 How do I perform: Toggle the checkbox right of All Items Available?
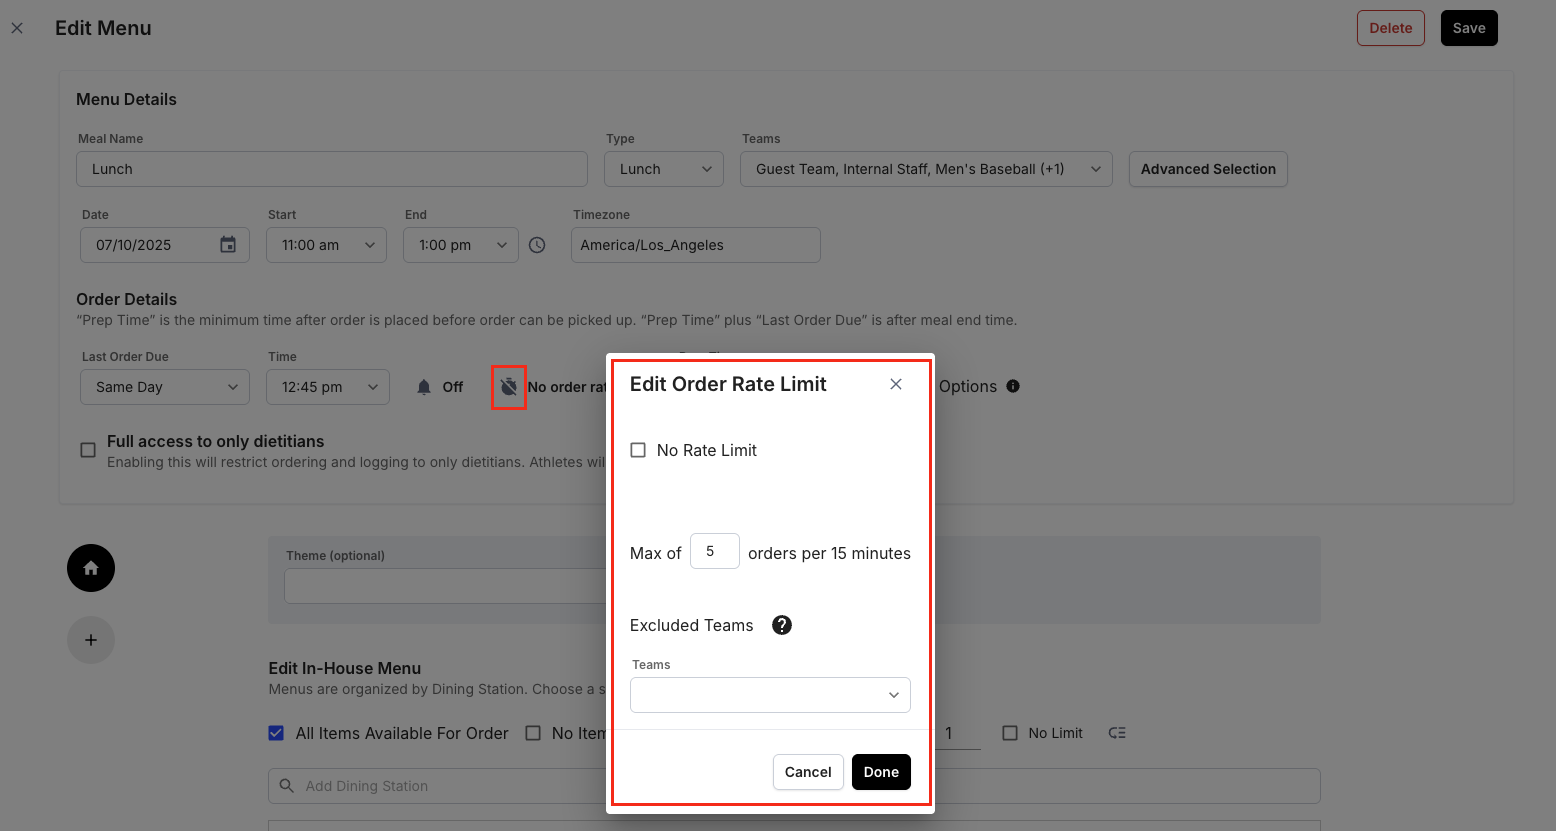click(533, 733)
